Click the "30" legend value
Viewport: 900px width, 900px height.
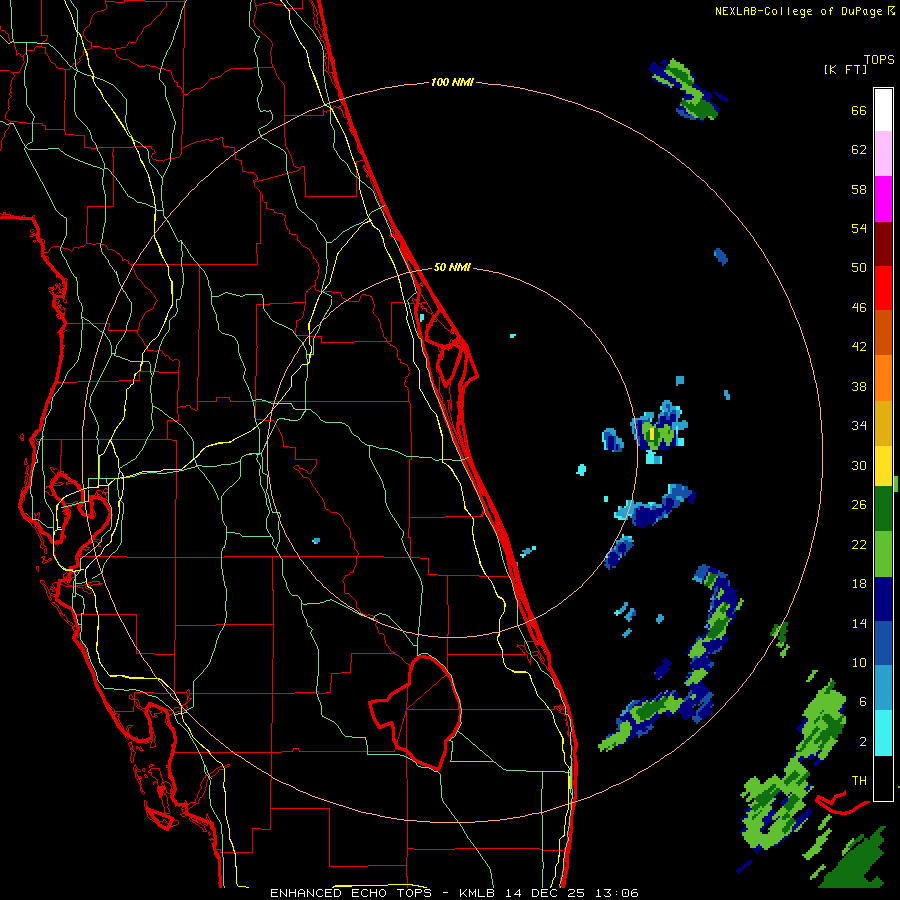pos(859,466)
